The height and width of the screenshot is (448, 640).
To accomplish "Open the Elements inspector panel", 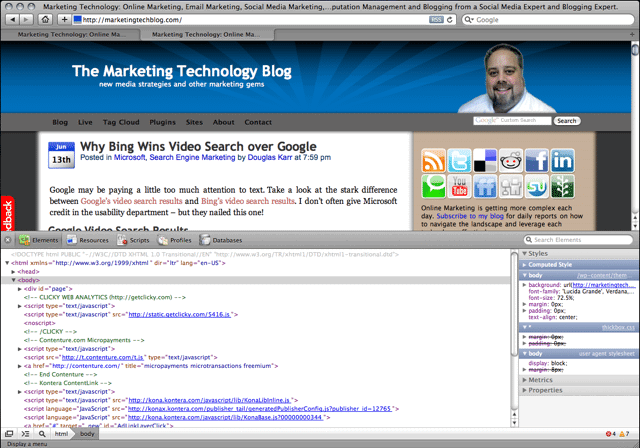I will pos(38,240).
